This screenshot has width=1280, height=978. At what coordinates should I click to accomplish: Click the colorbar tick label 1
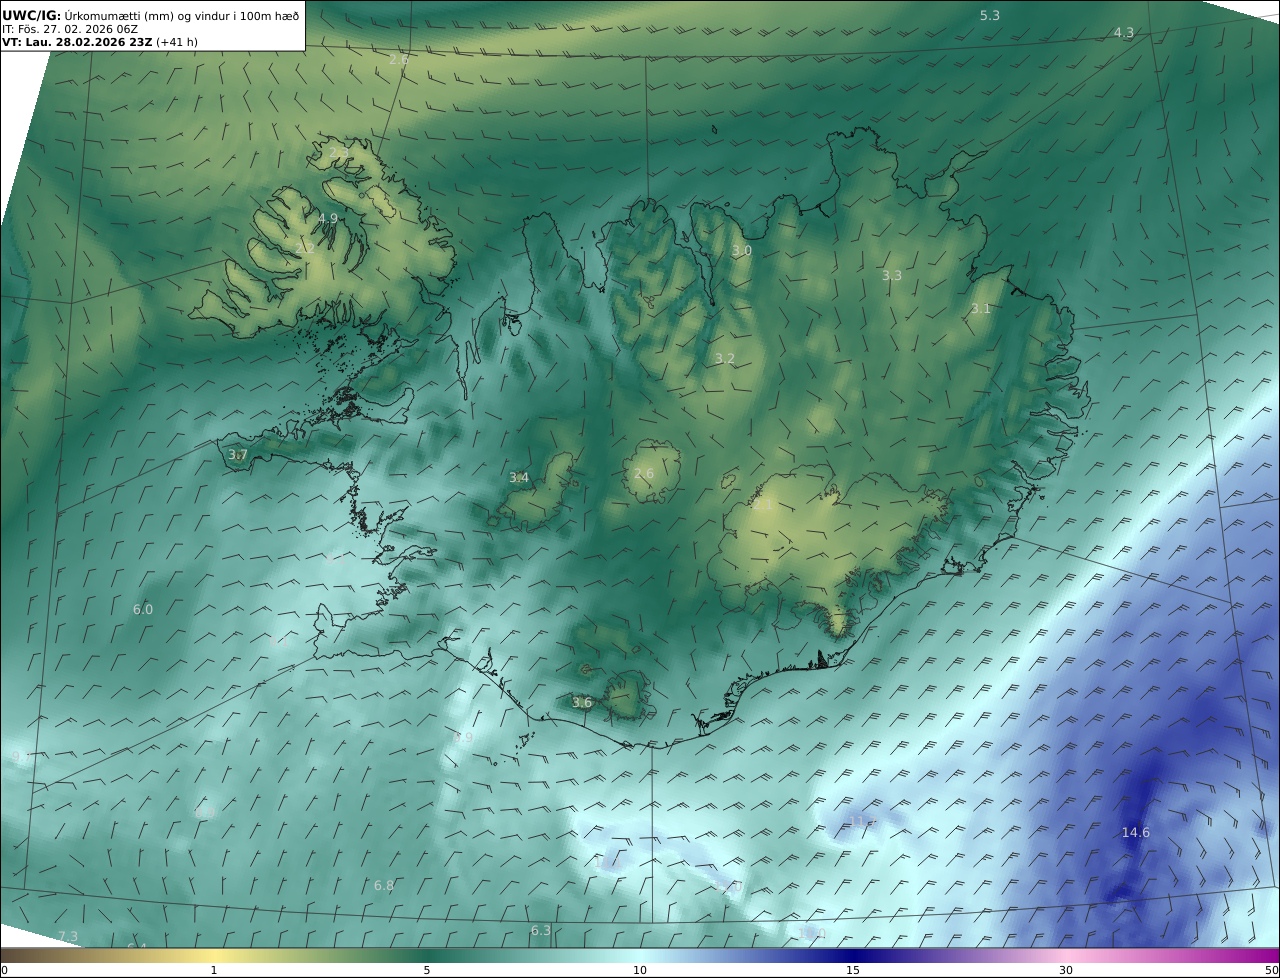(x=214, y=970)
